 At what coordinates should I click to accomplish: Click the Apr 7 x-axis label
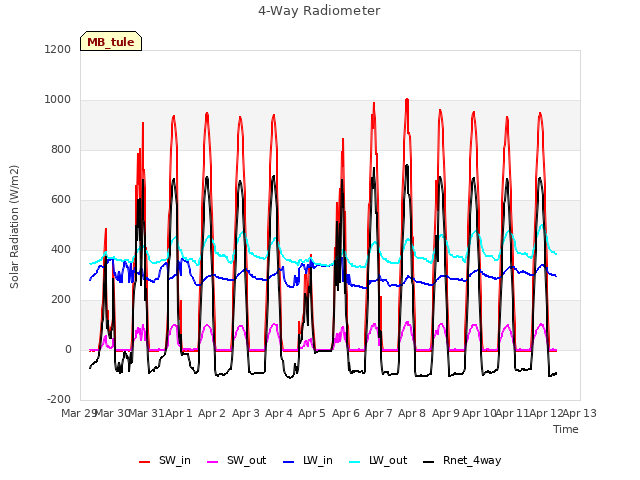tap(379, 413)
